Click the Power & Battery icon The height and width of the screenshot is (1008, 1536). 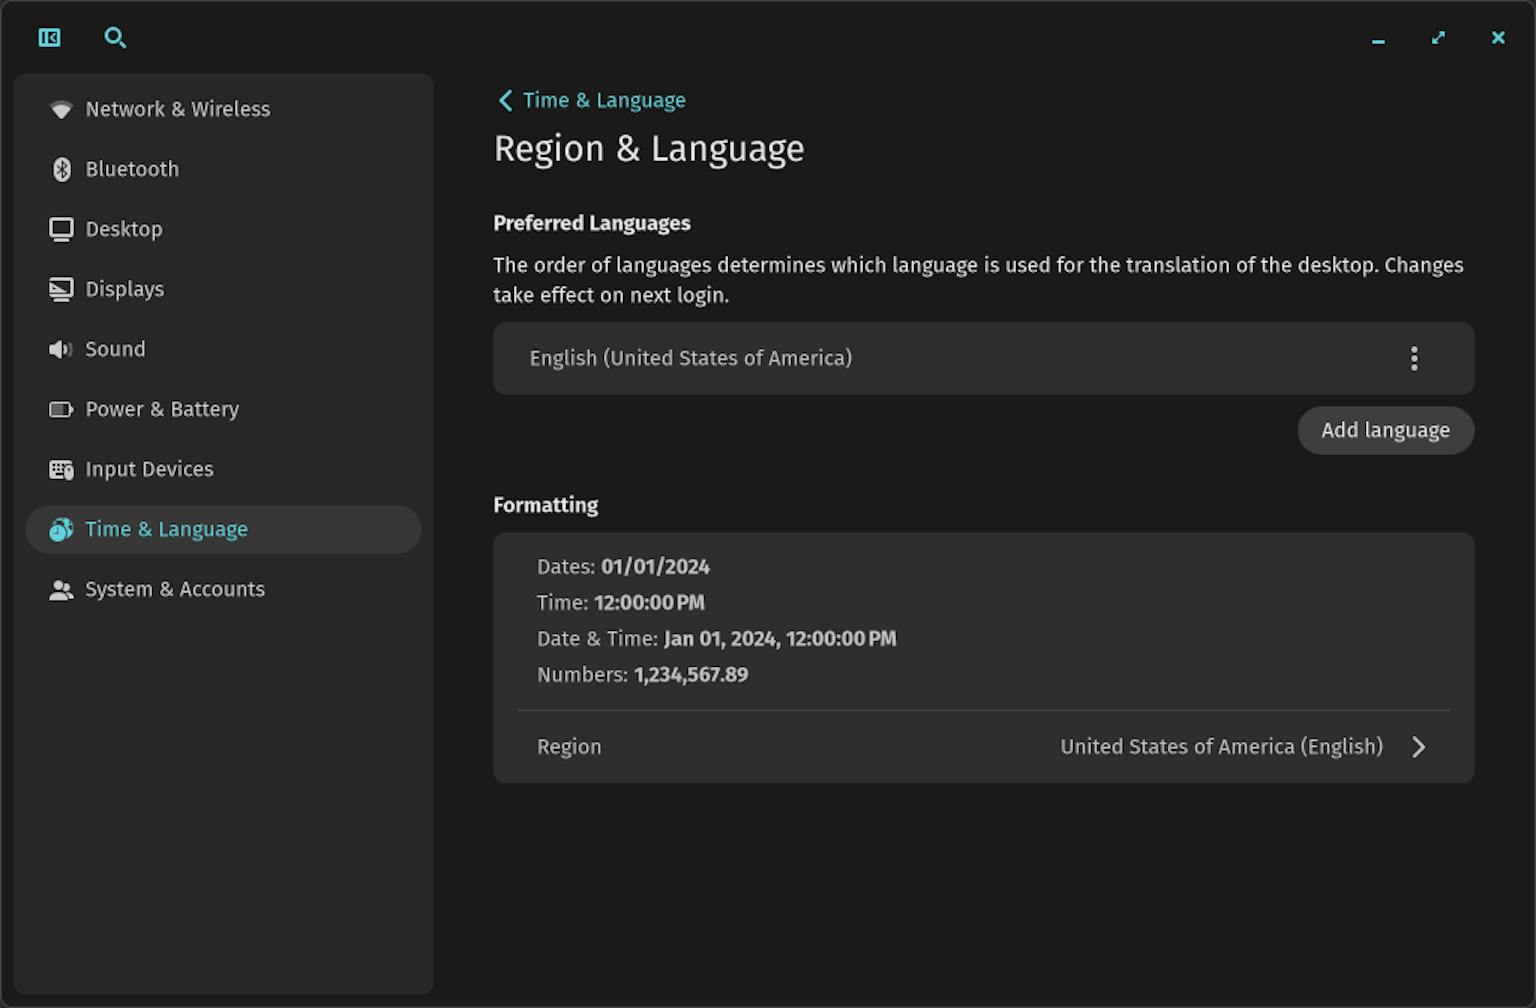pyautogui.click(x=61, y=409)
